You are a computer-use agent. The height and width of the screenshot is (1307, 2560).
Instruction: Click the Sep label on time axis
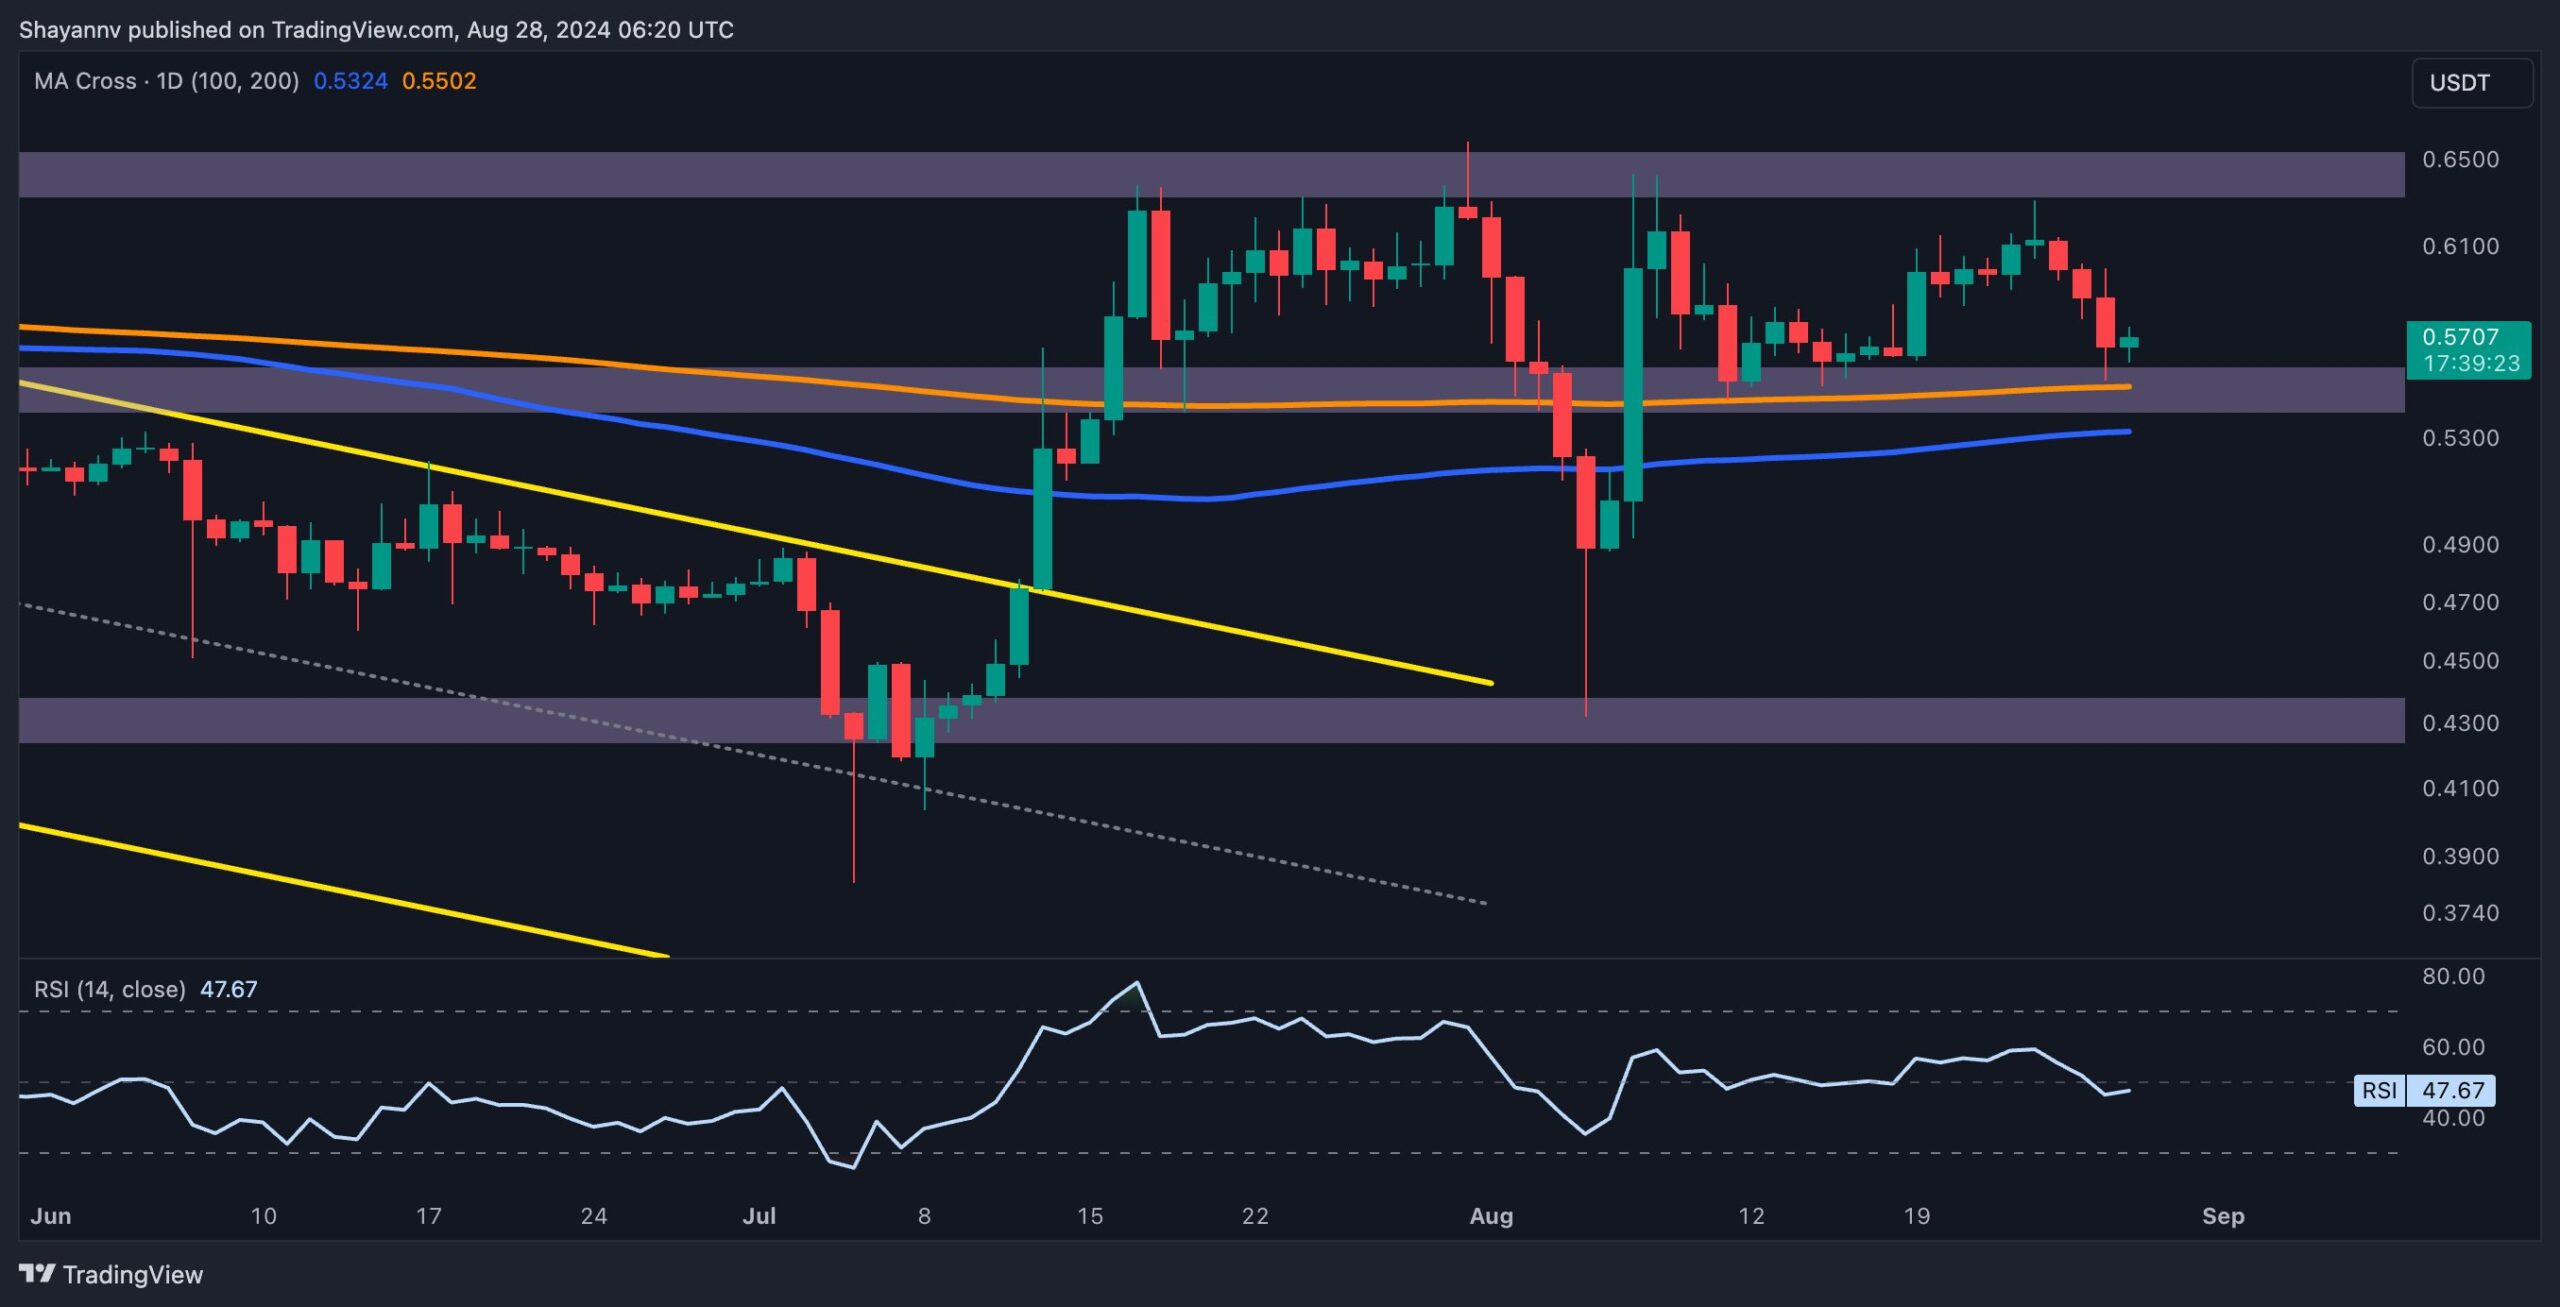(2222, 1216)
